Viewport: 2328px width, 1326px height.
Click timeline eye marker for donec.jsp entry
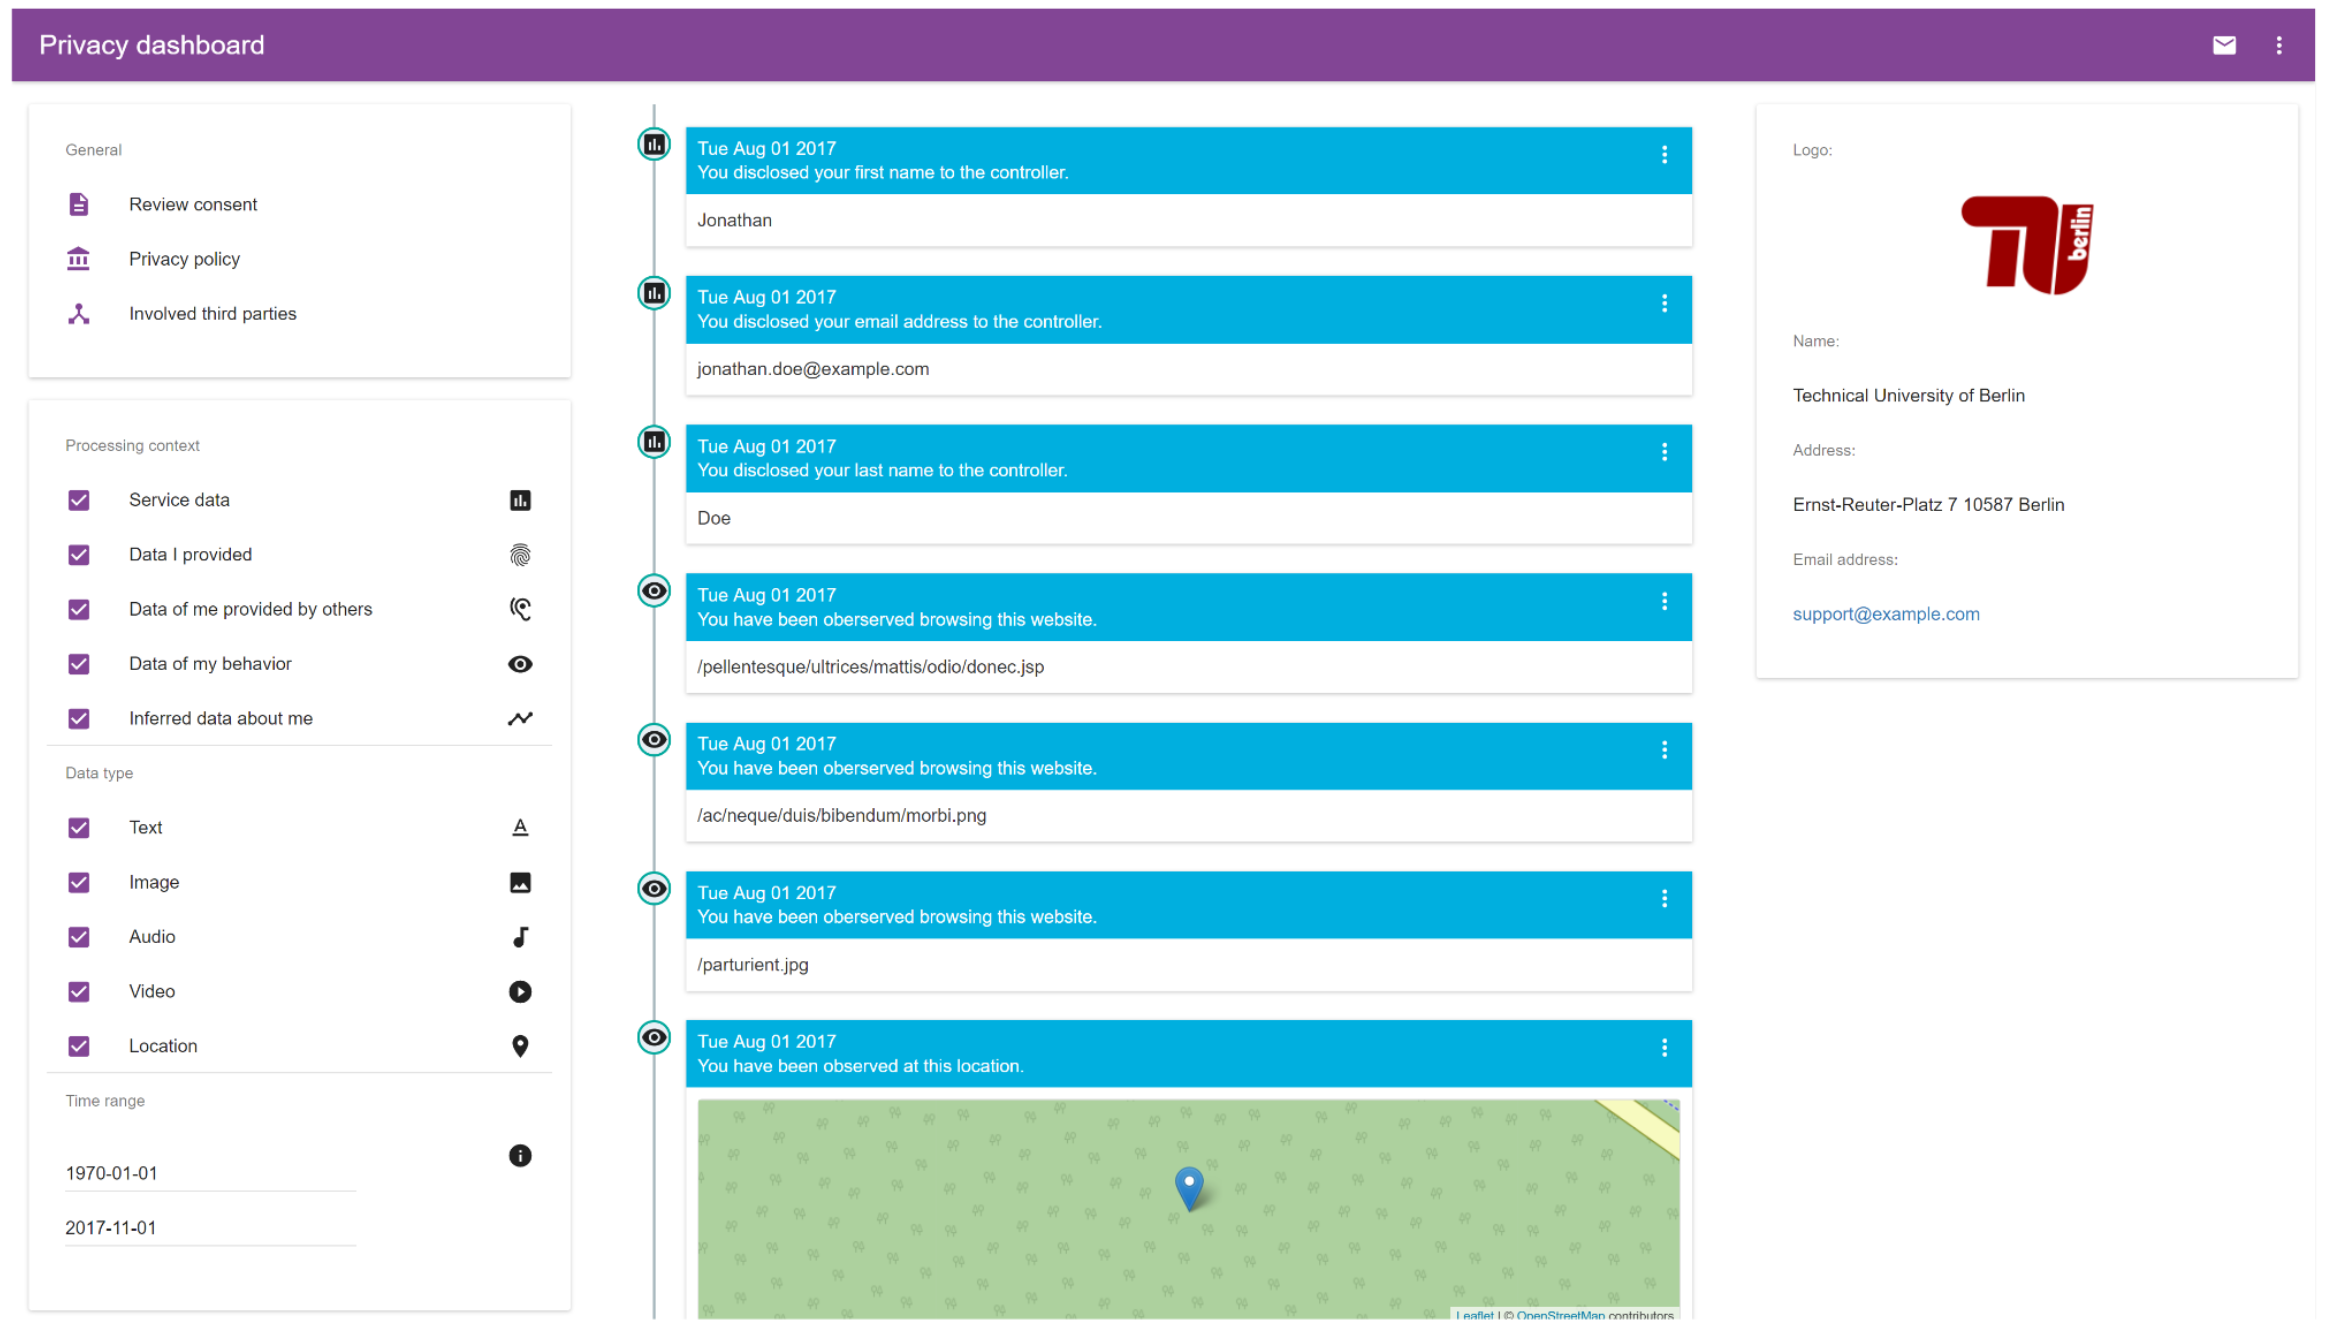pos(654,591)
